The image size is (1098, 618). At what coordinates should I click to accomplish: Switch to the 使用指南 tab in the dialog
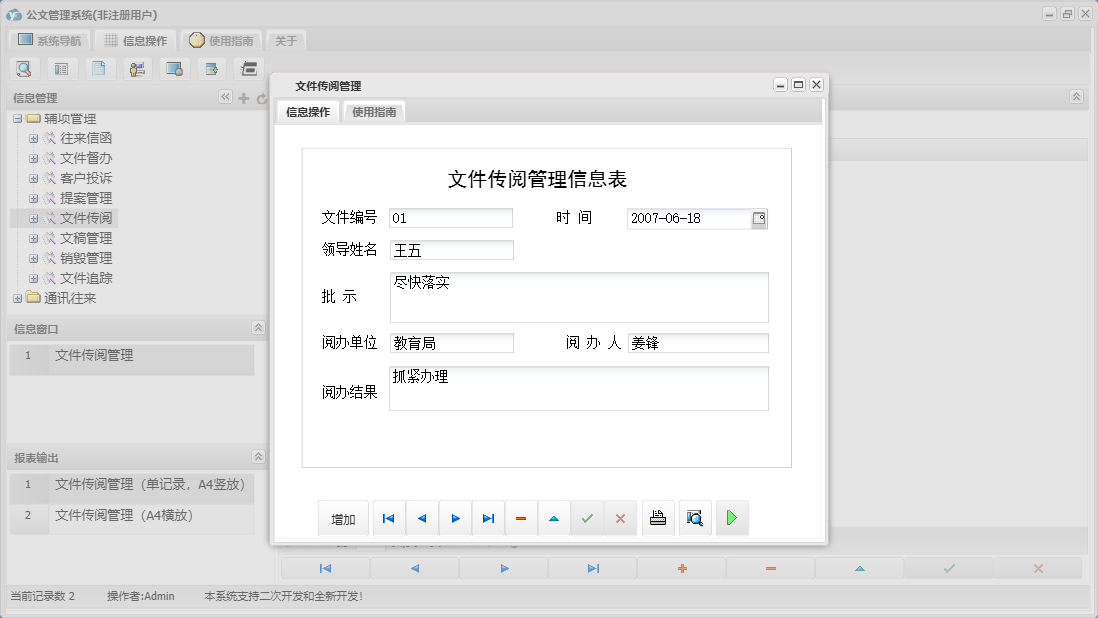coord(374,111)
